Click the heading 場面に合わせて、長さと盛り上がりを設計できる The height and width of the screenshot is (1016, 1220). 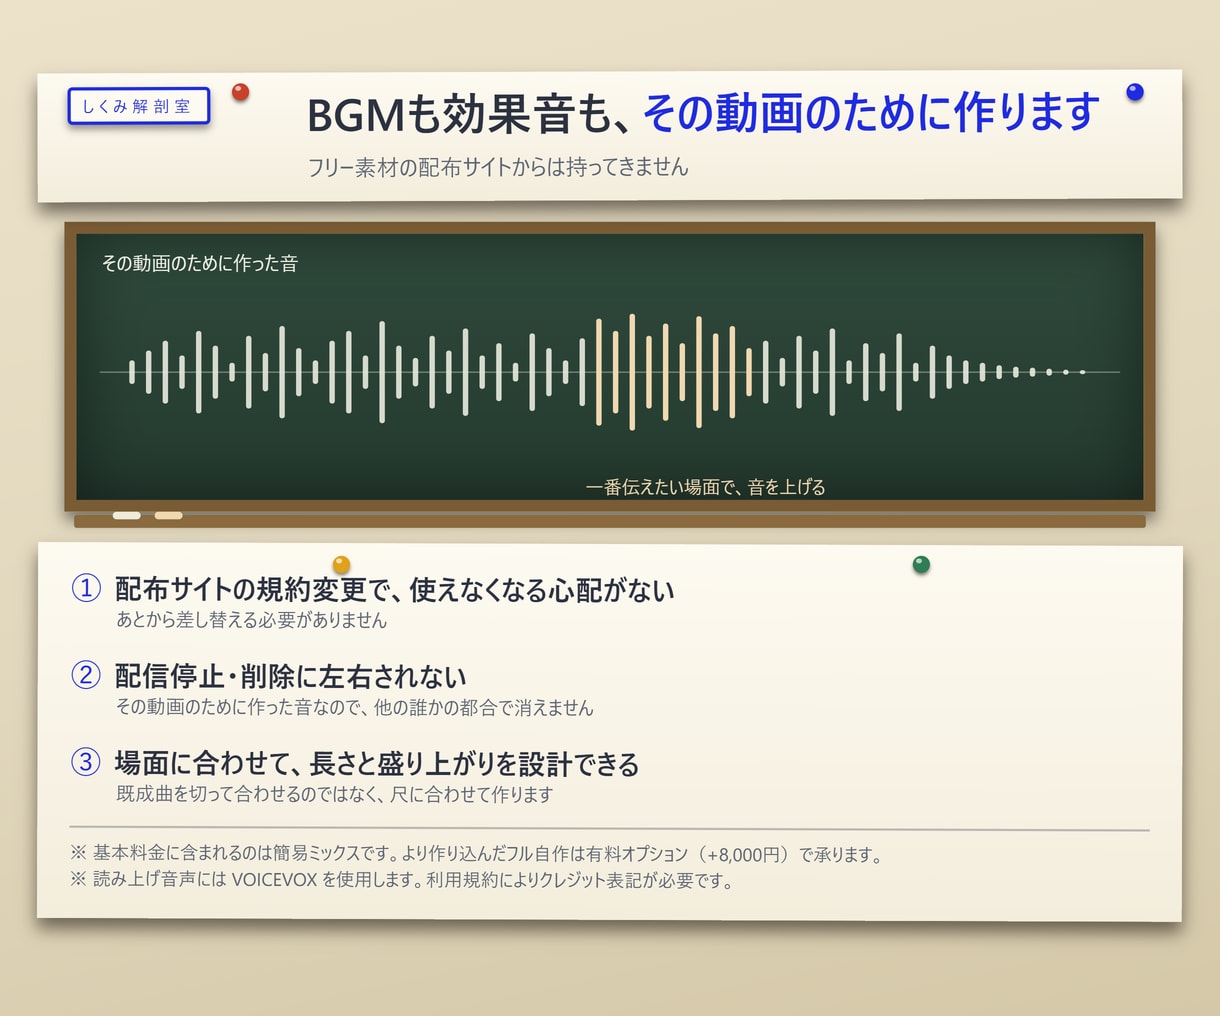(x=377, y=764)
